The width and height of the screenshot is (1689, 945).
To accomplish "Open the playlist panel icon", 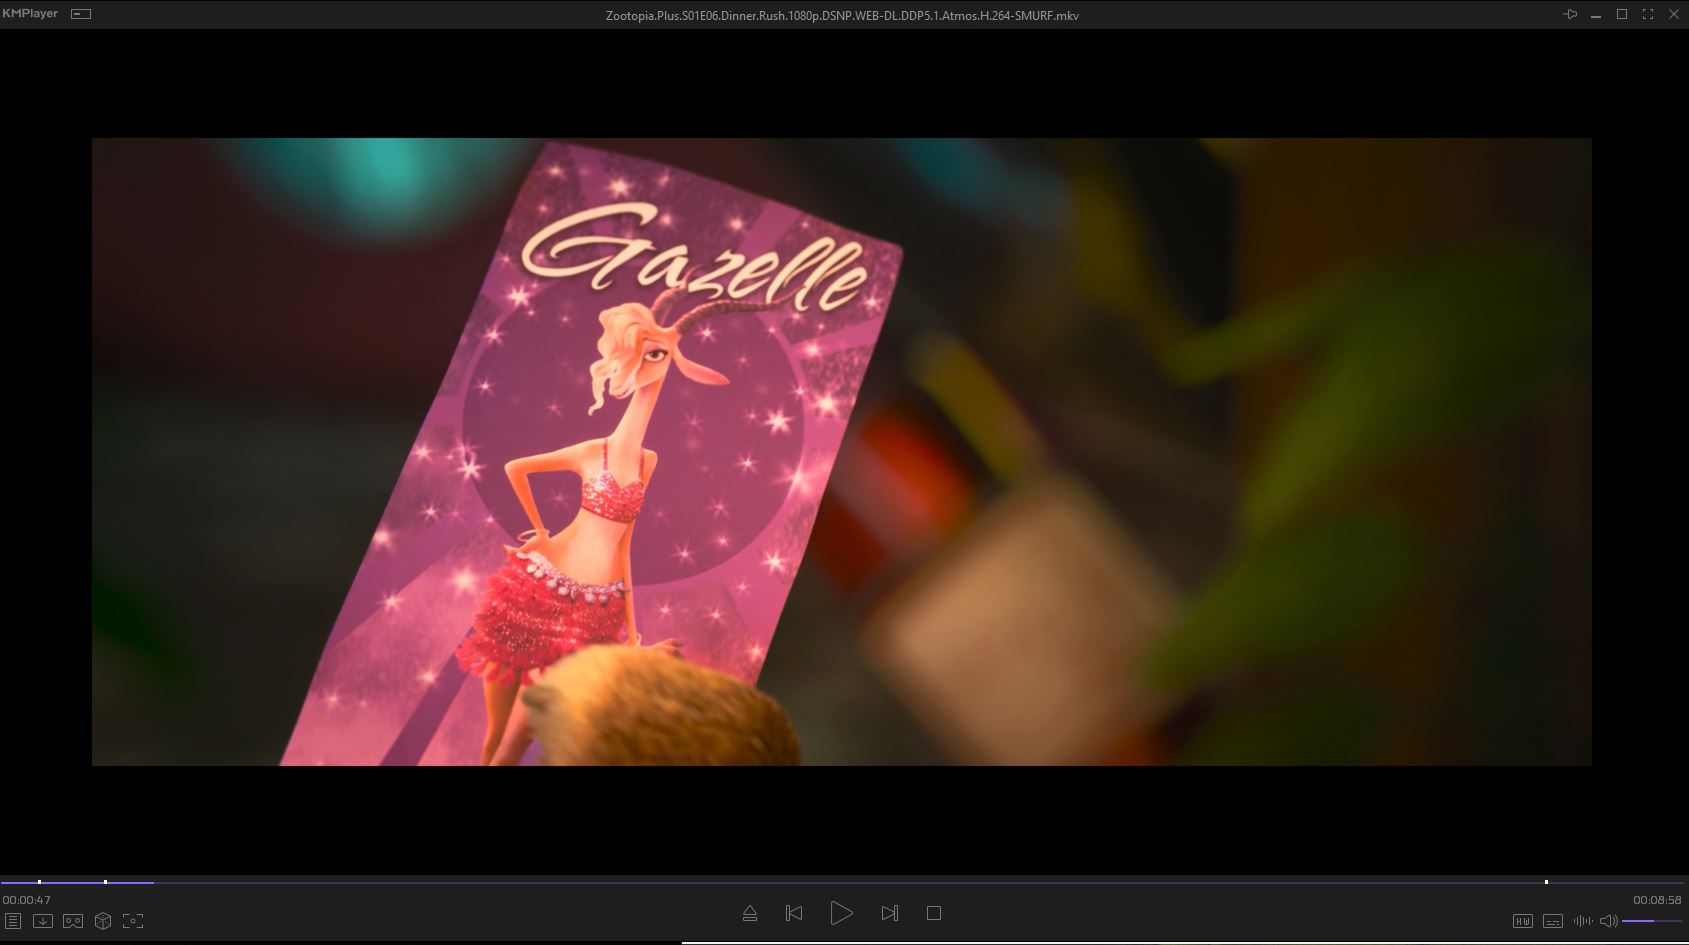I will click(x=13, y=921).
